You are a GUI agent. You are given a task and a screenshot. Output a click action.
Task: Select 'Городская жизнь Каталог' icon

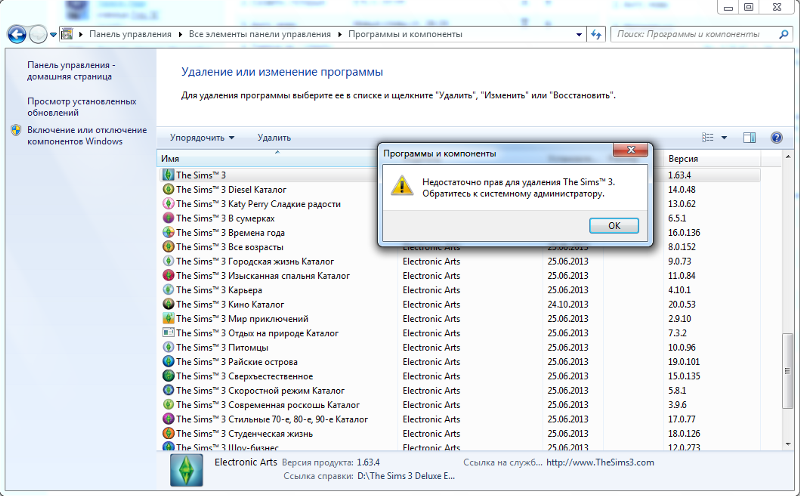click(168, 261)
